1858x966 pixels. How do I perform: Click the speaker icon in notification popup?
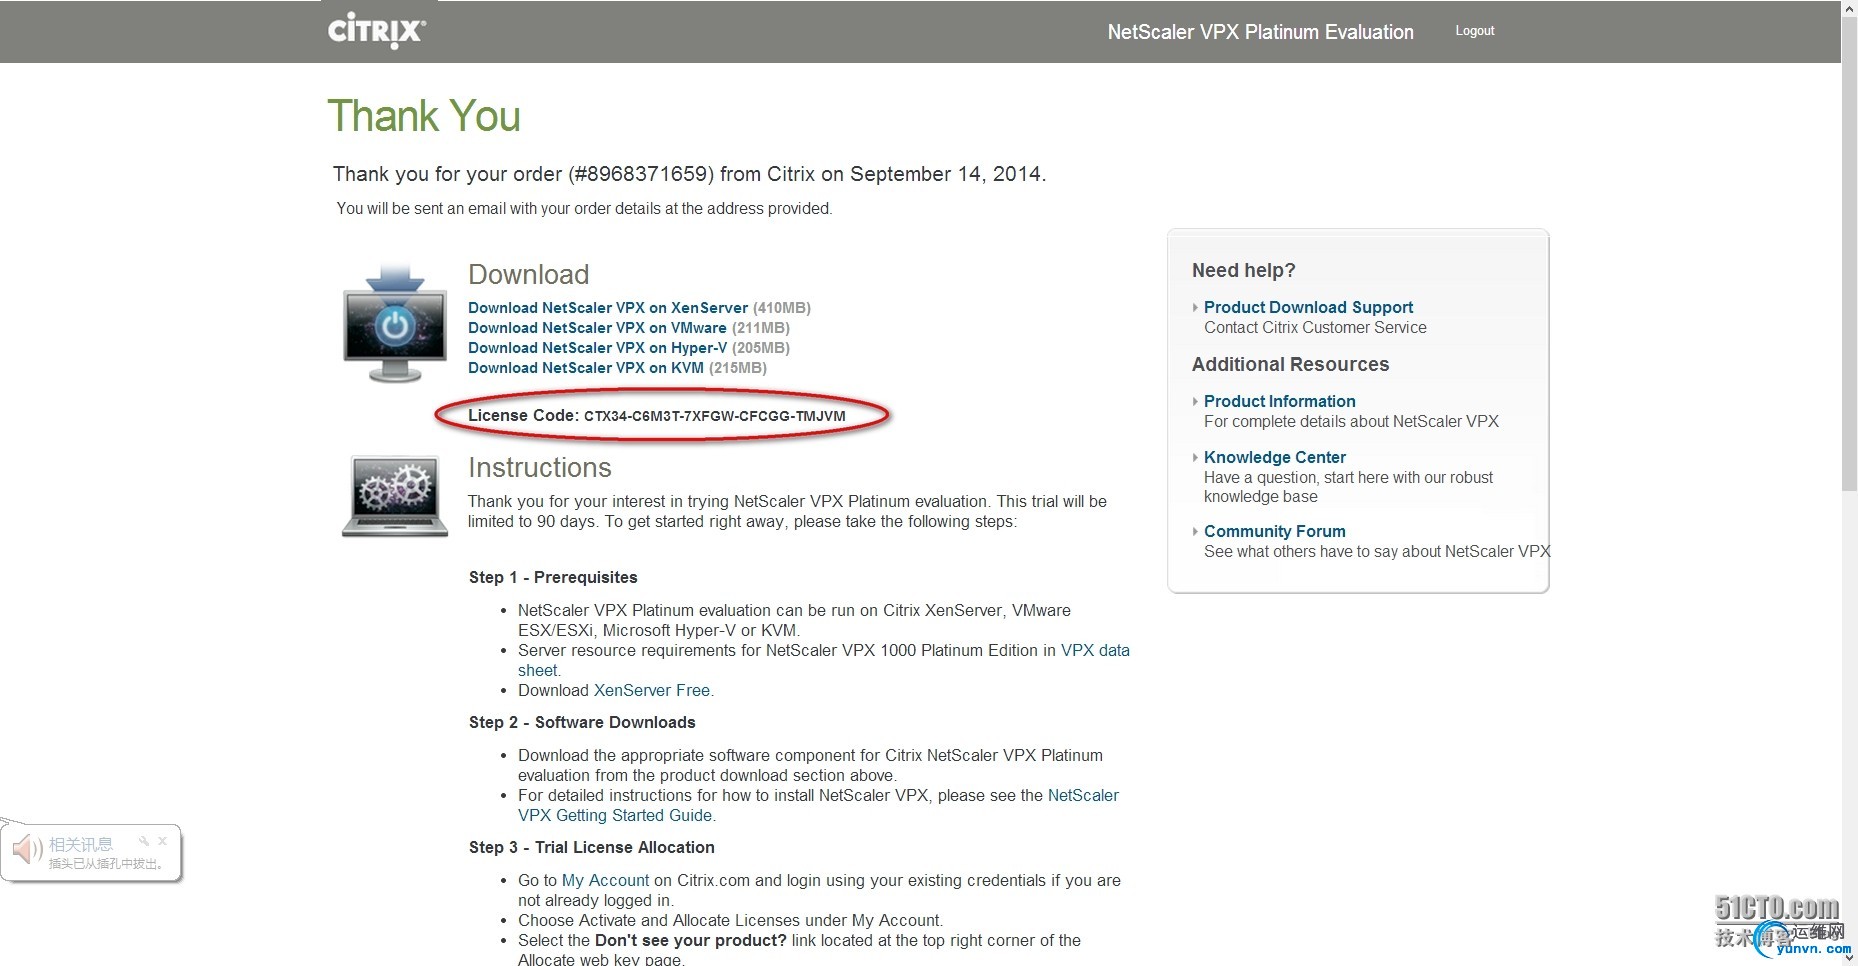point(27,851)
